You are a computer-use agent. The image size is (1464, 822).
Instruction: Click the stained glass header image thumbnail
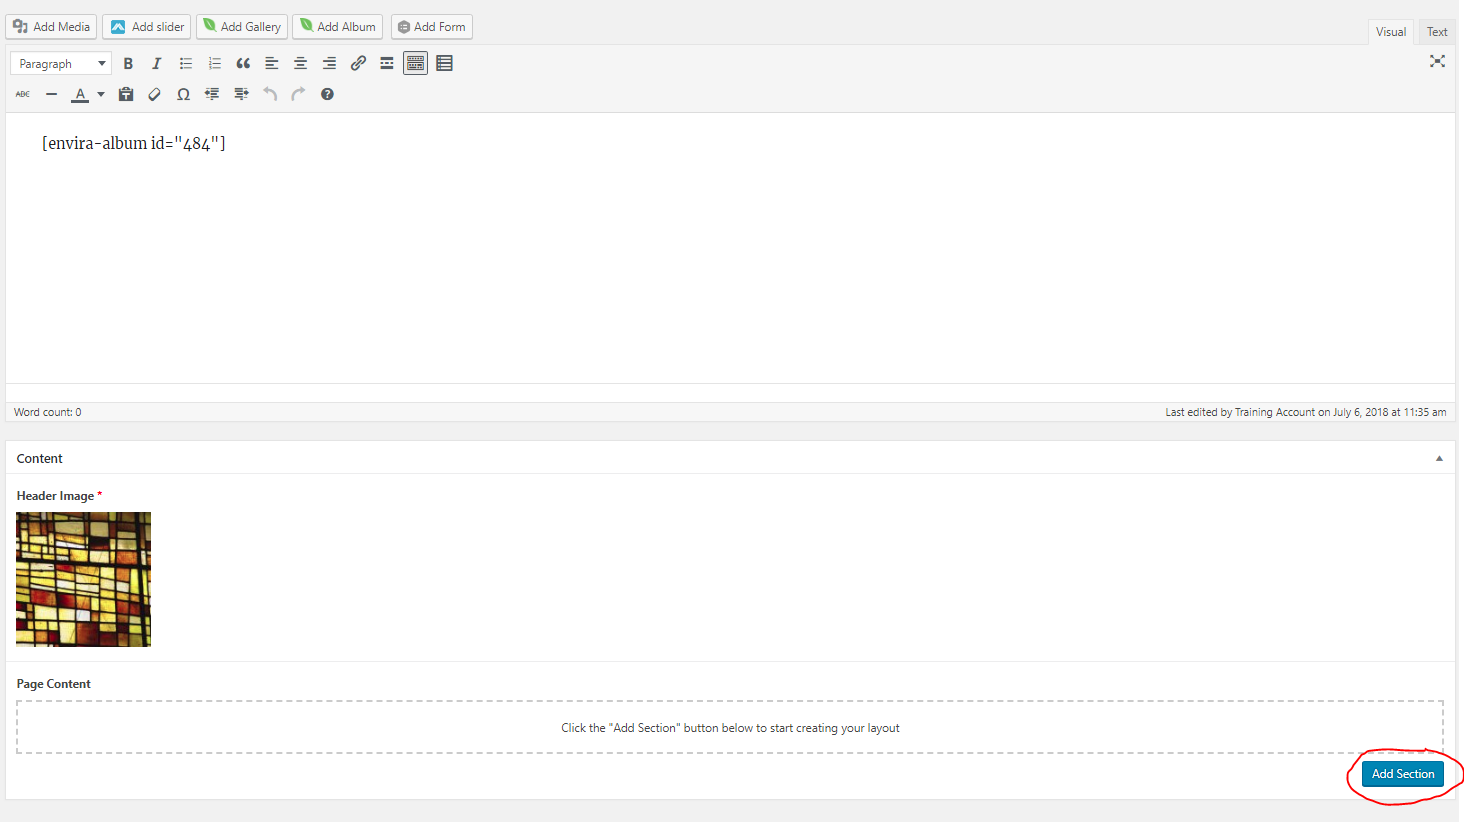[x=84, y=579]
